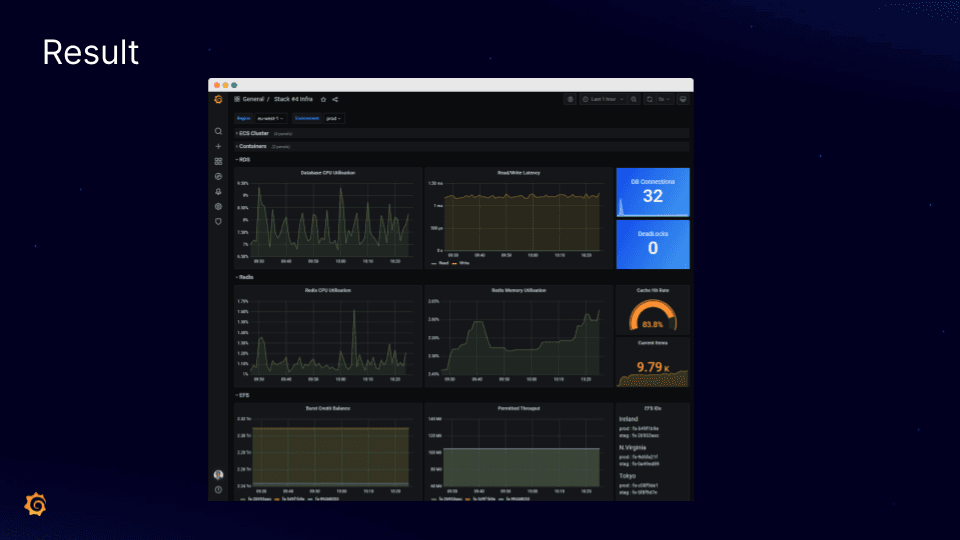Image resolution: width=960 pixels, height=540 pixels.
Task: Toggle the Read series in latency legend
Action: [440, 263]
